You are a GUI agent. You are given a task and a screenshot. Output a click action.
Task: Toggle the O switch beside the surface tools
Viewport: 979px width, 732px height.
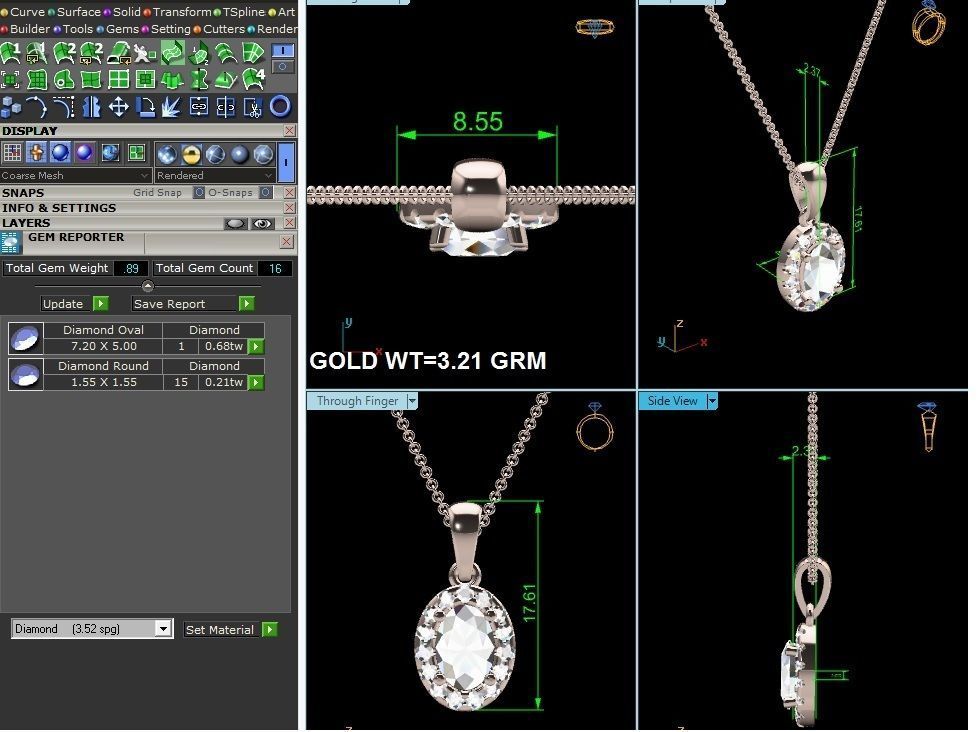pos(283,66)
